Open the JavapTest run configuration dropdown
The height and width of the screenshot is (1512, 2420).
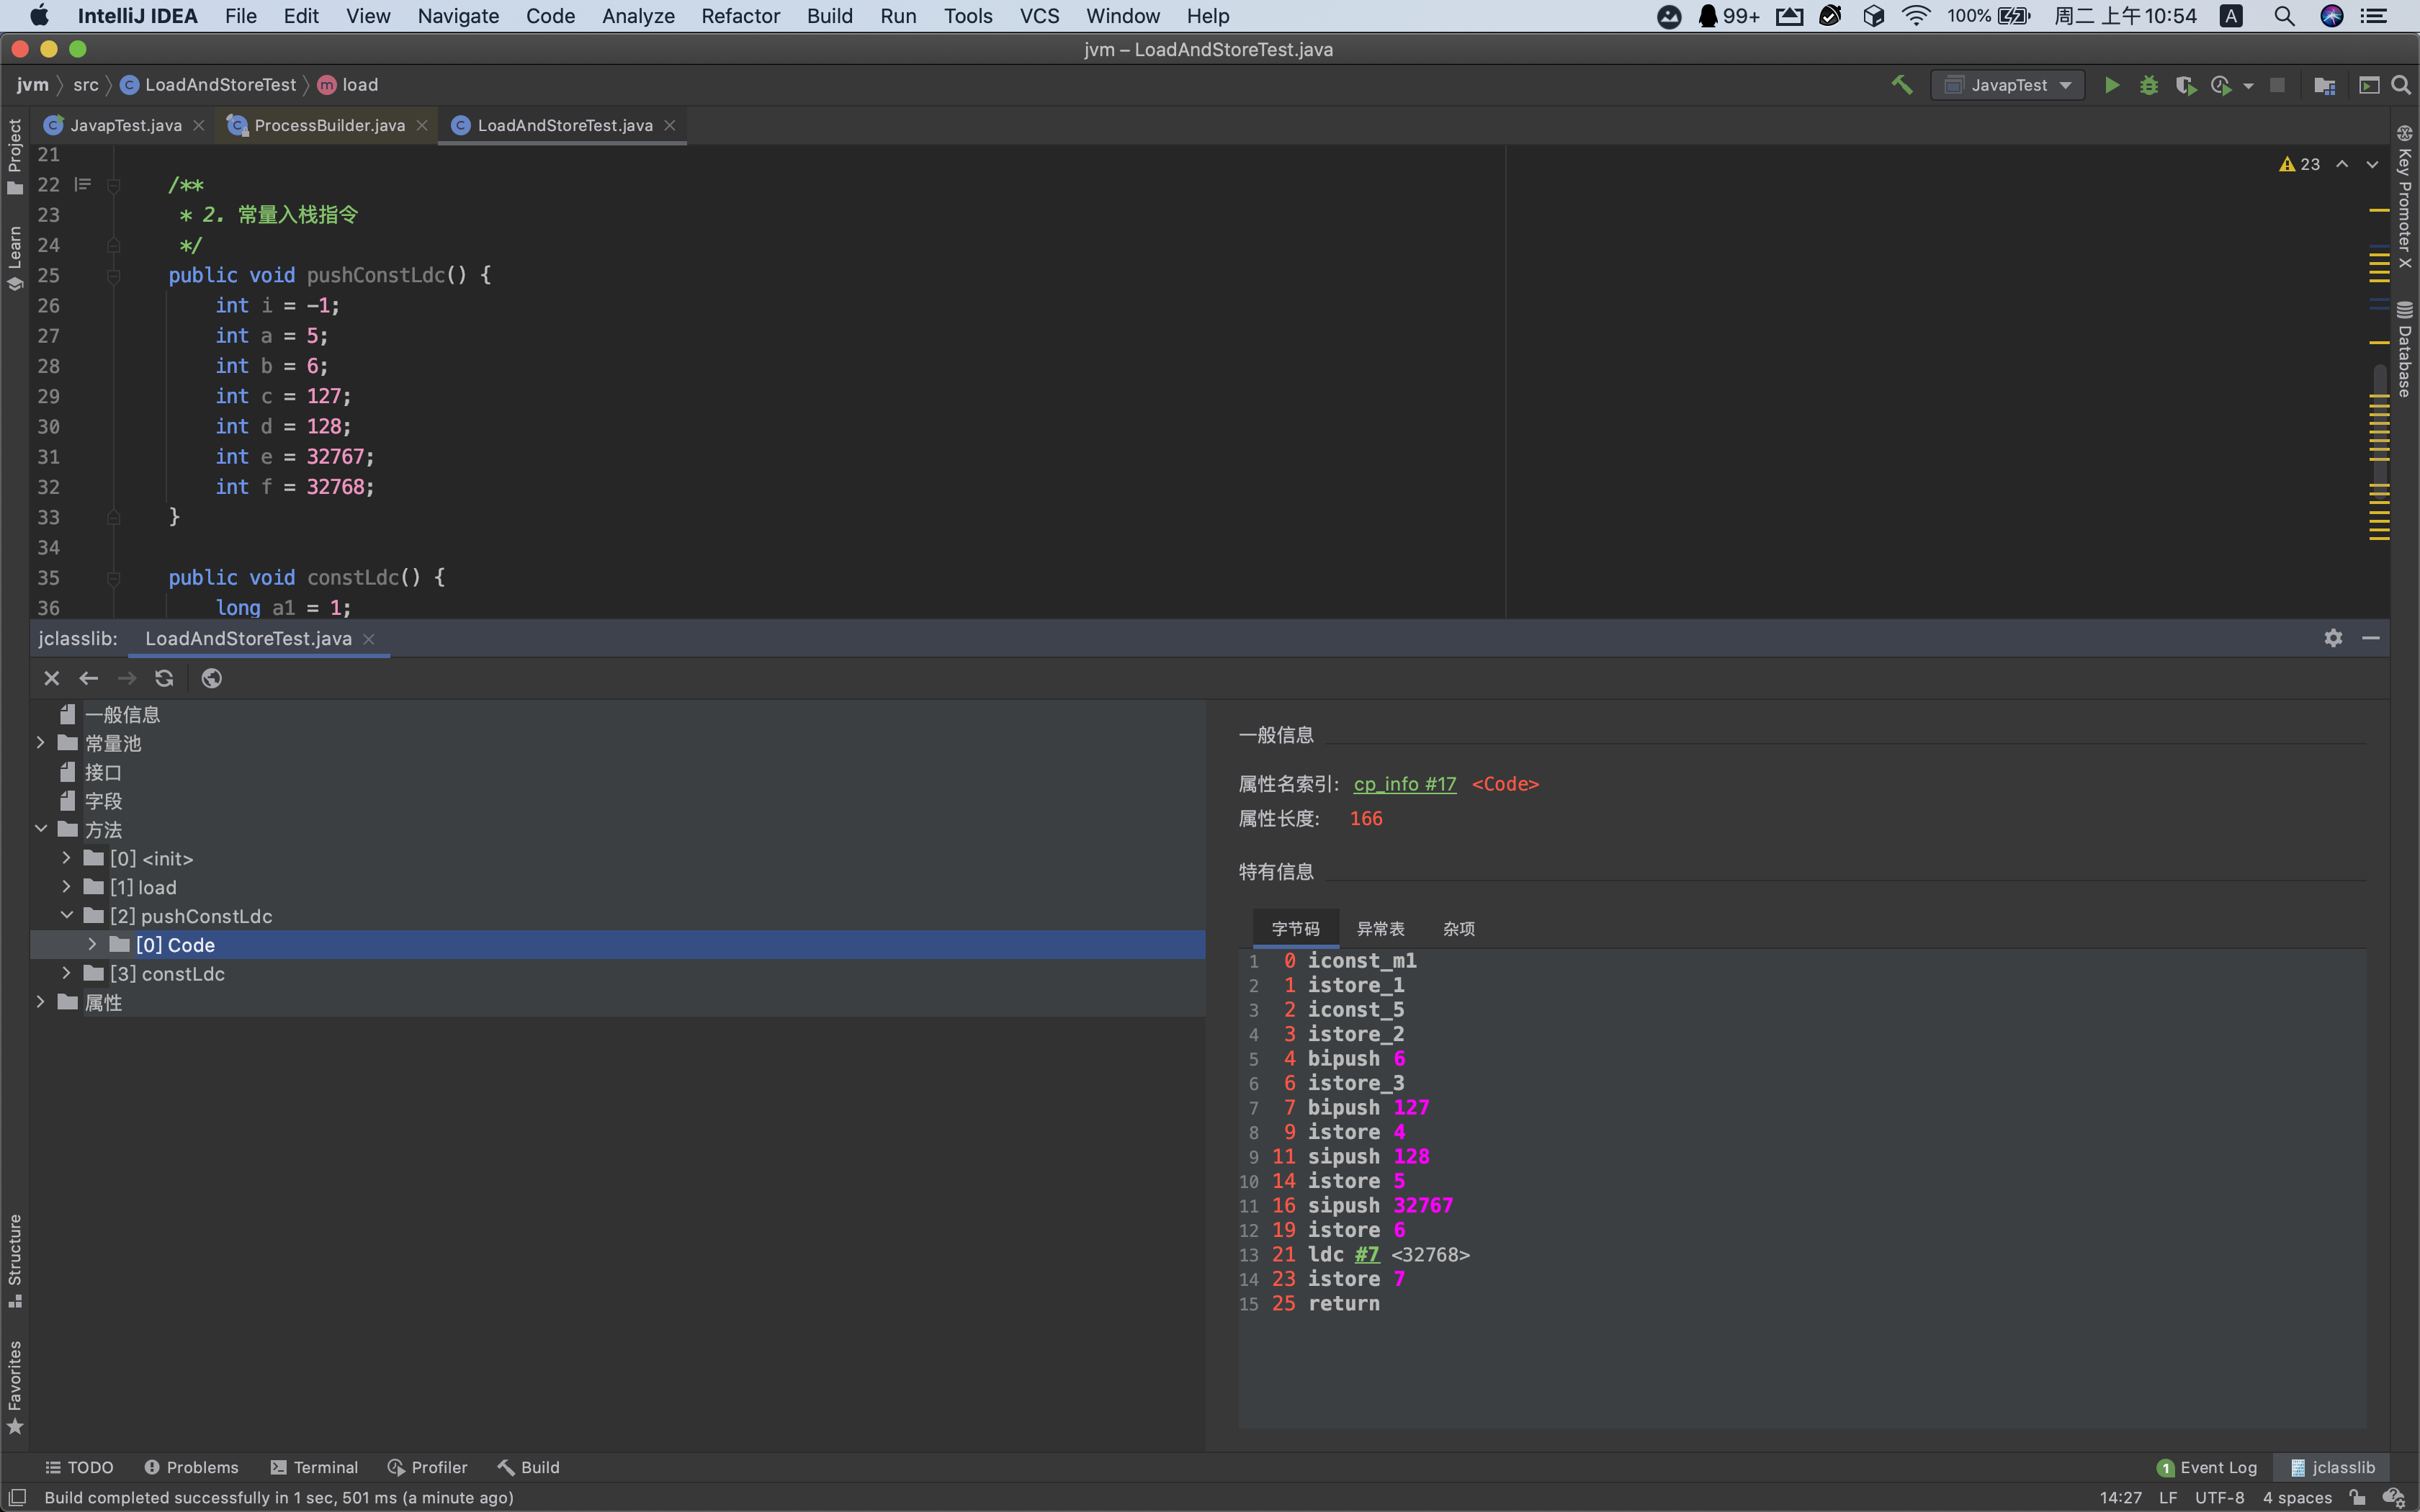point(2008,86)
